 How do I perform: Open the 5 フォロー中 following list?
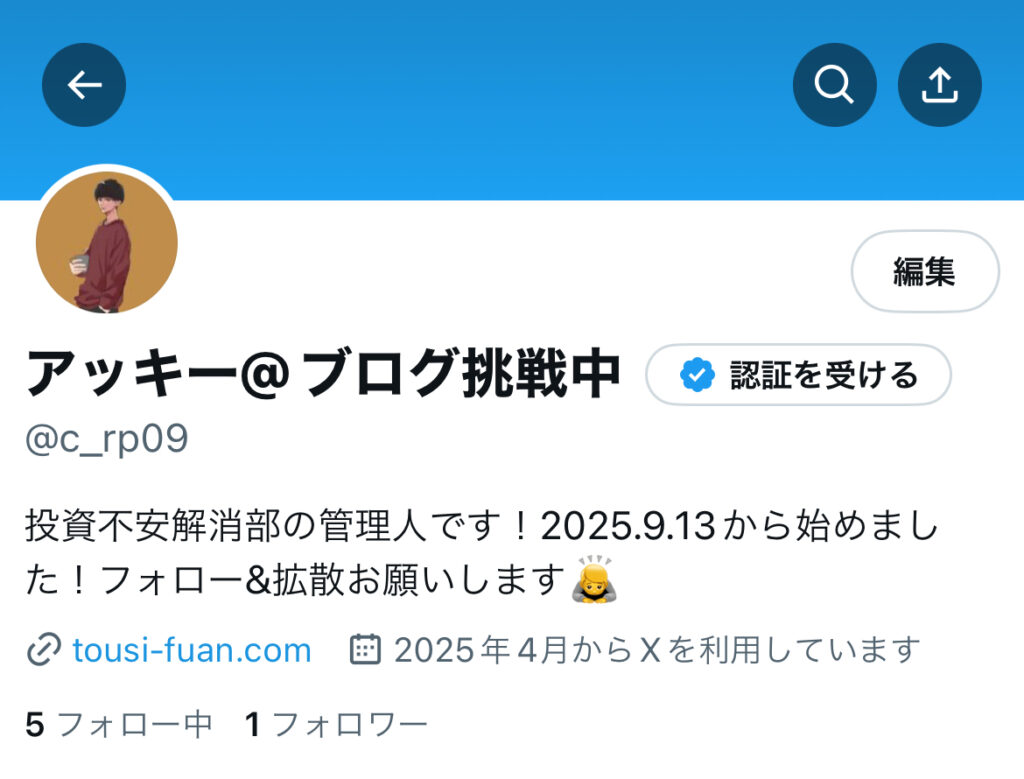click(x=119, y=725)
